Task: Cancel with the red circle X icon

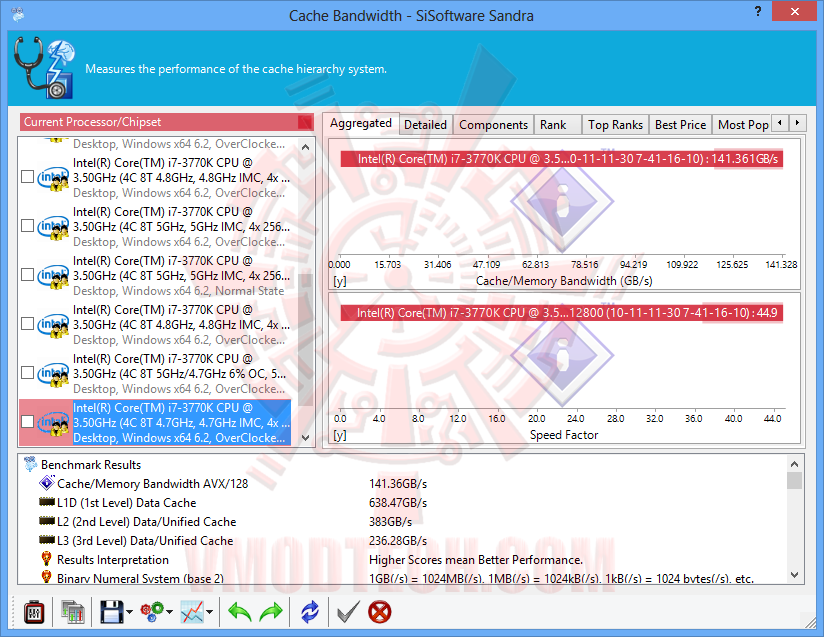Action: pos(379,612)
